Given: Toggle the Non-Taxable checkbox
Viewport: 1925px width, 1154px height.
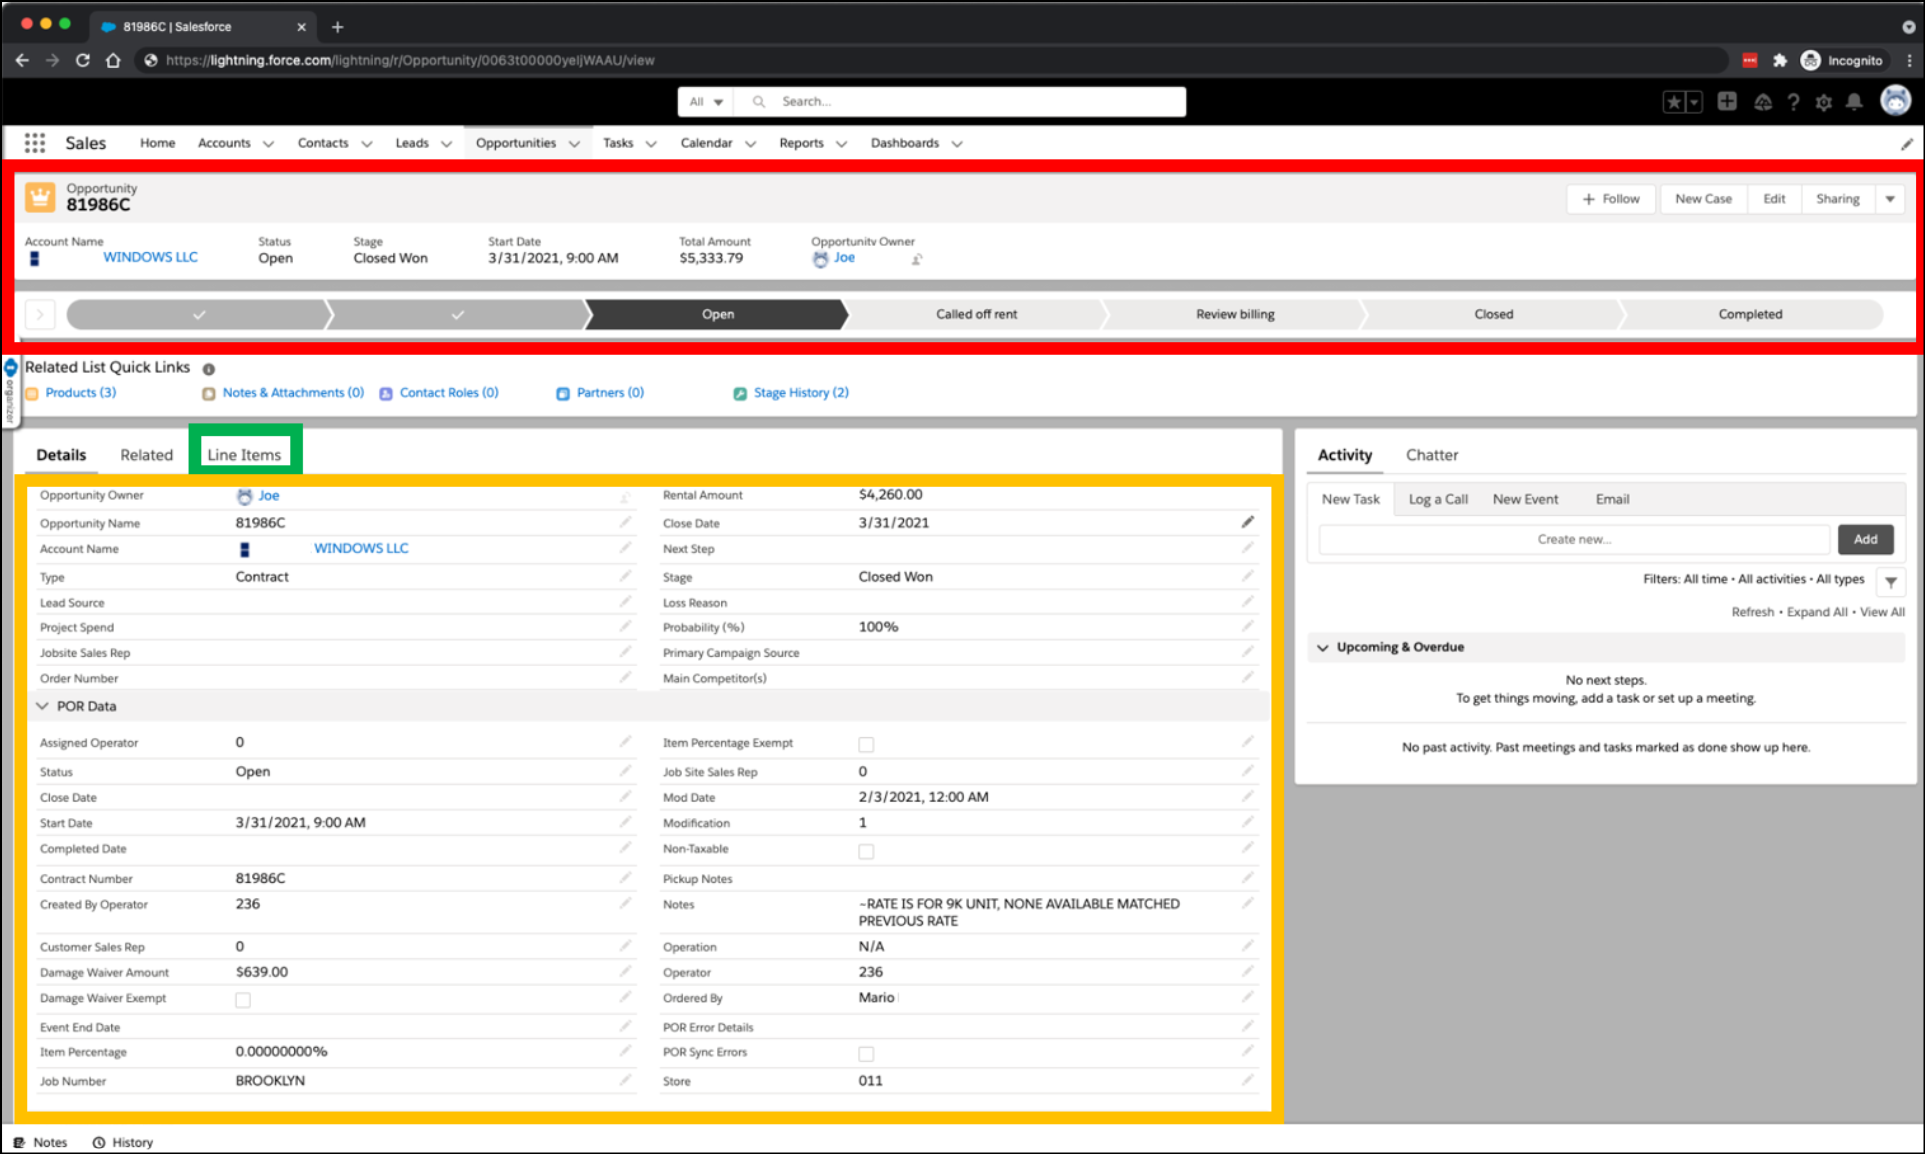Looking at the screenshot, I should click(866, 851).
